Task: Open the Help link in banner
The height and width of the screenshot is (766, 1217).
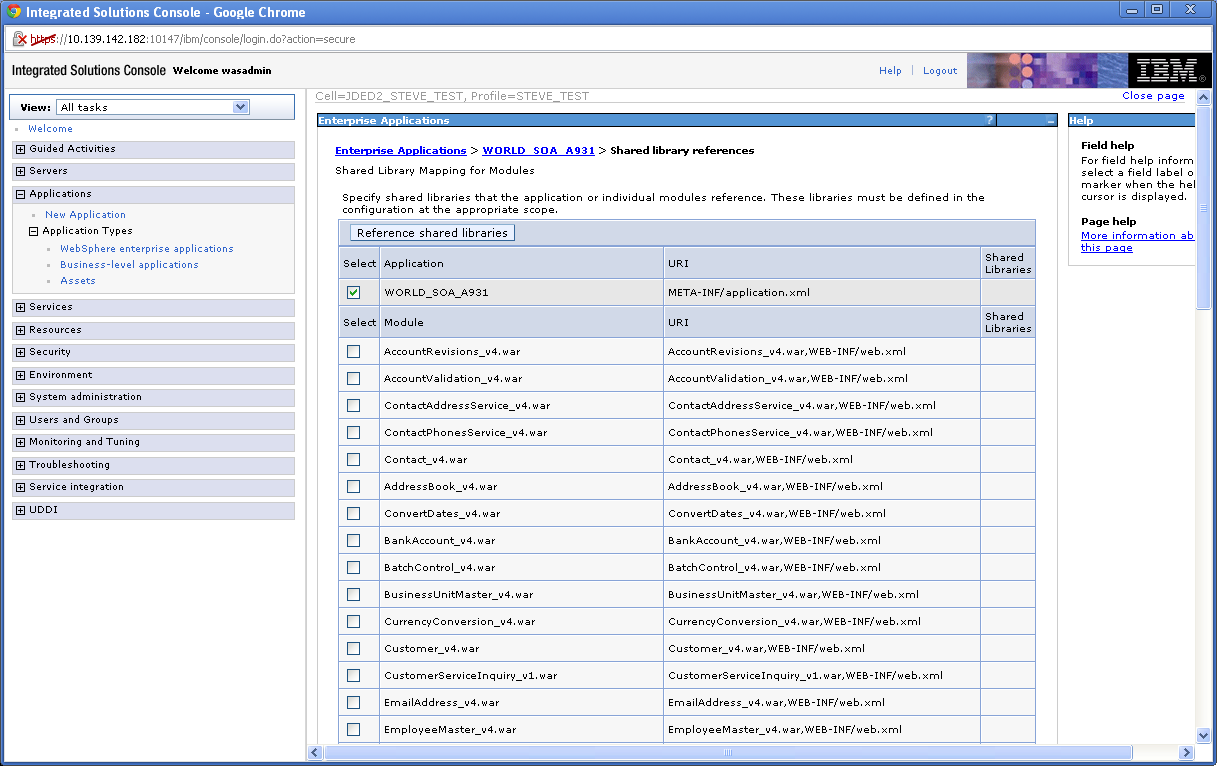Action: [x=890, y=71]
